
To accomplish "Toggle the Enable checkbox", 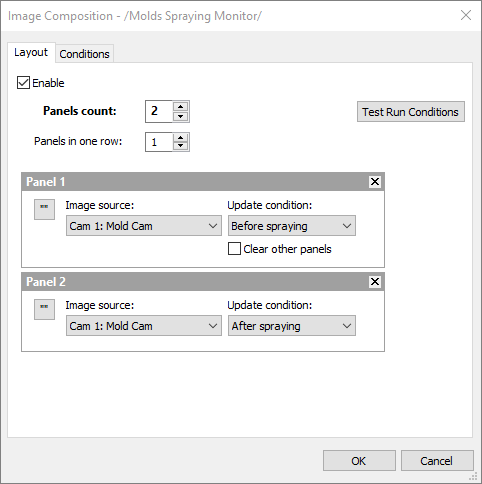I will click(x=23, y=83).
